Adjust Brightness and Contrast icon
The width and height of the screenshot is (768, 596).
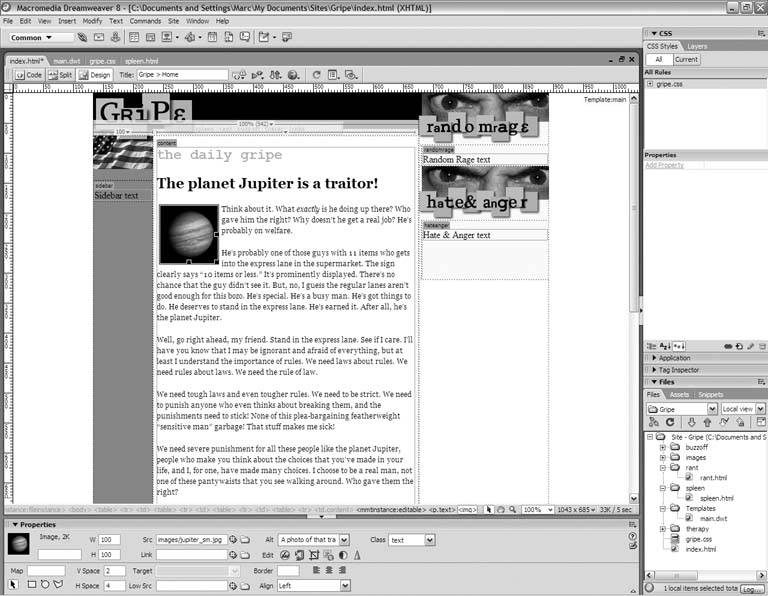coord(343,555)
